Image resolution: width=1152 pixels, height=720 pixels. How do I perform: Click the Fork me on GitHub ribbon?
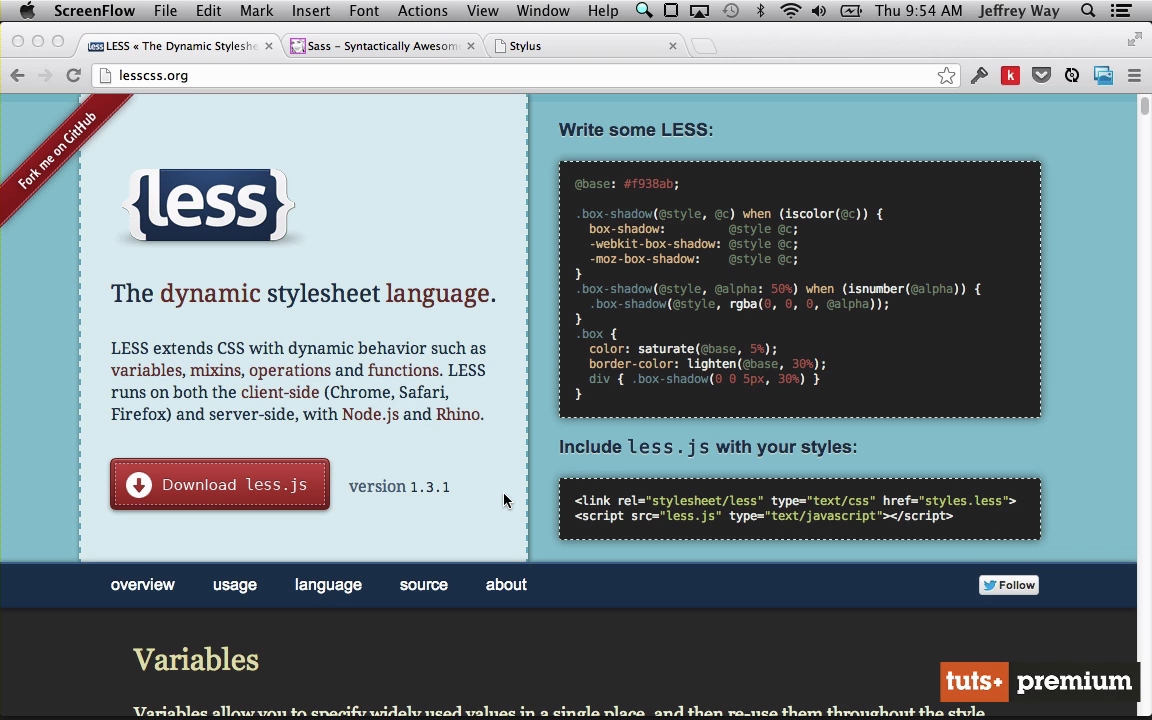click(57, 151)
